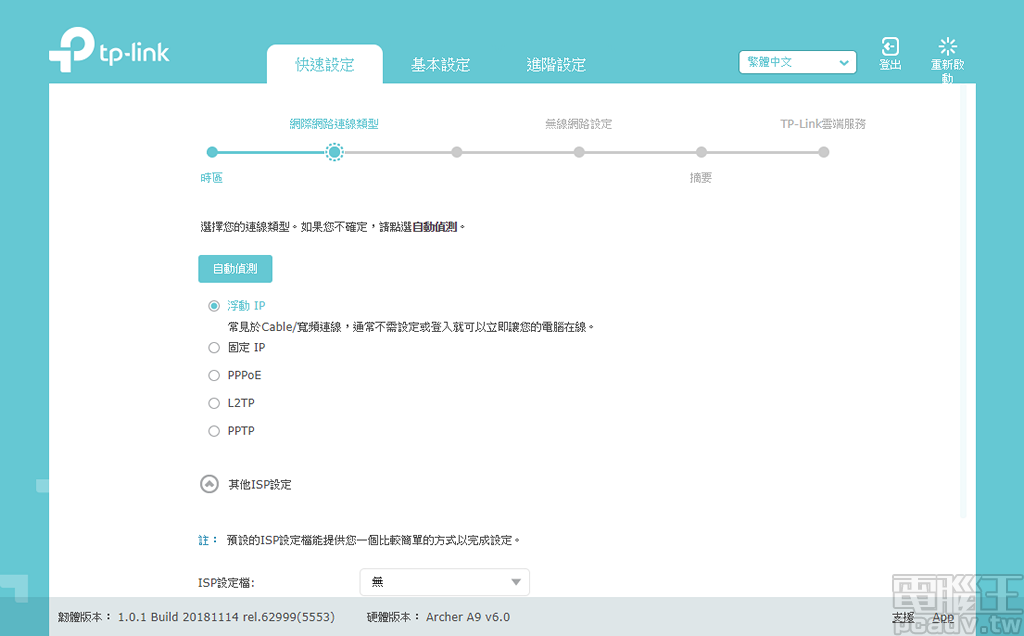Click the 無線網路設定 step dot
Viewport: 1024px width, 636px height.
pyautogui.click(x=578, y=151)
